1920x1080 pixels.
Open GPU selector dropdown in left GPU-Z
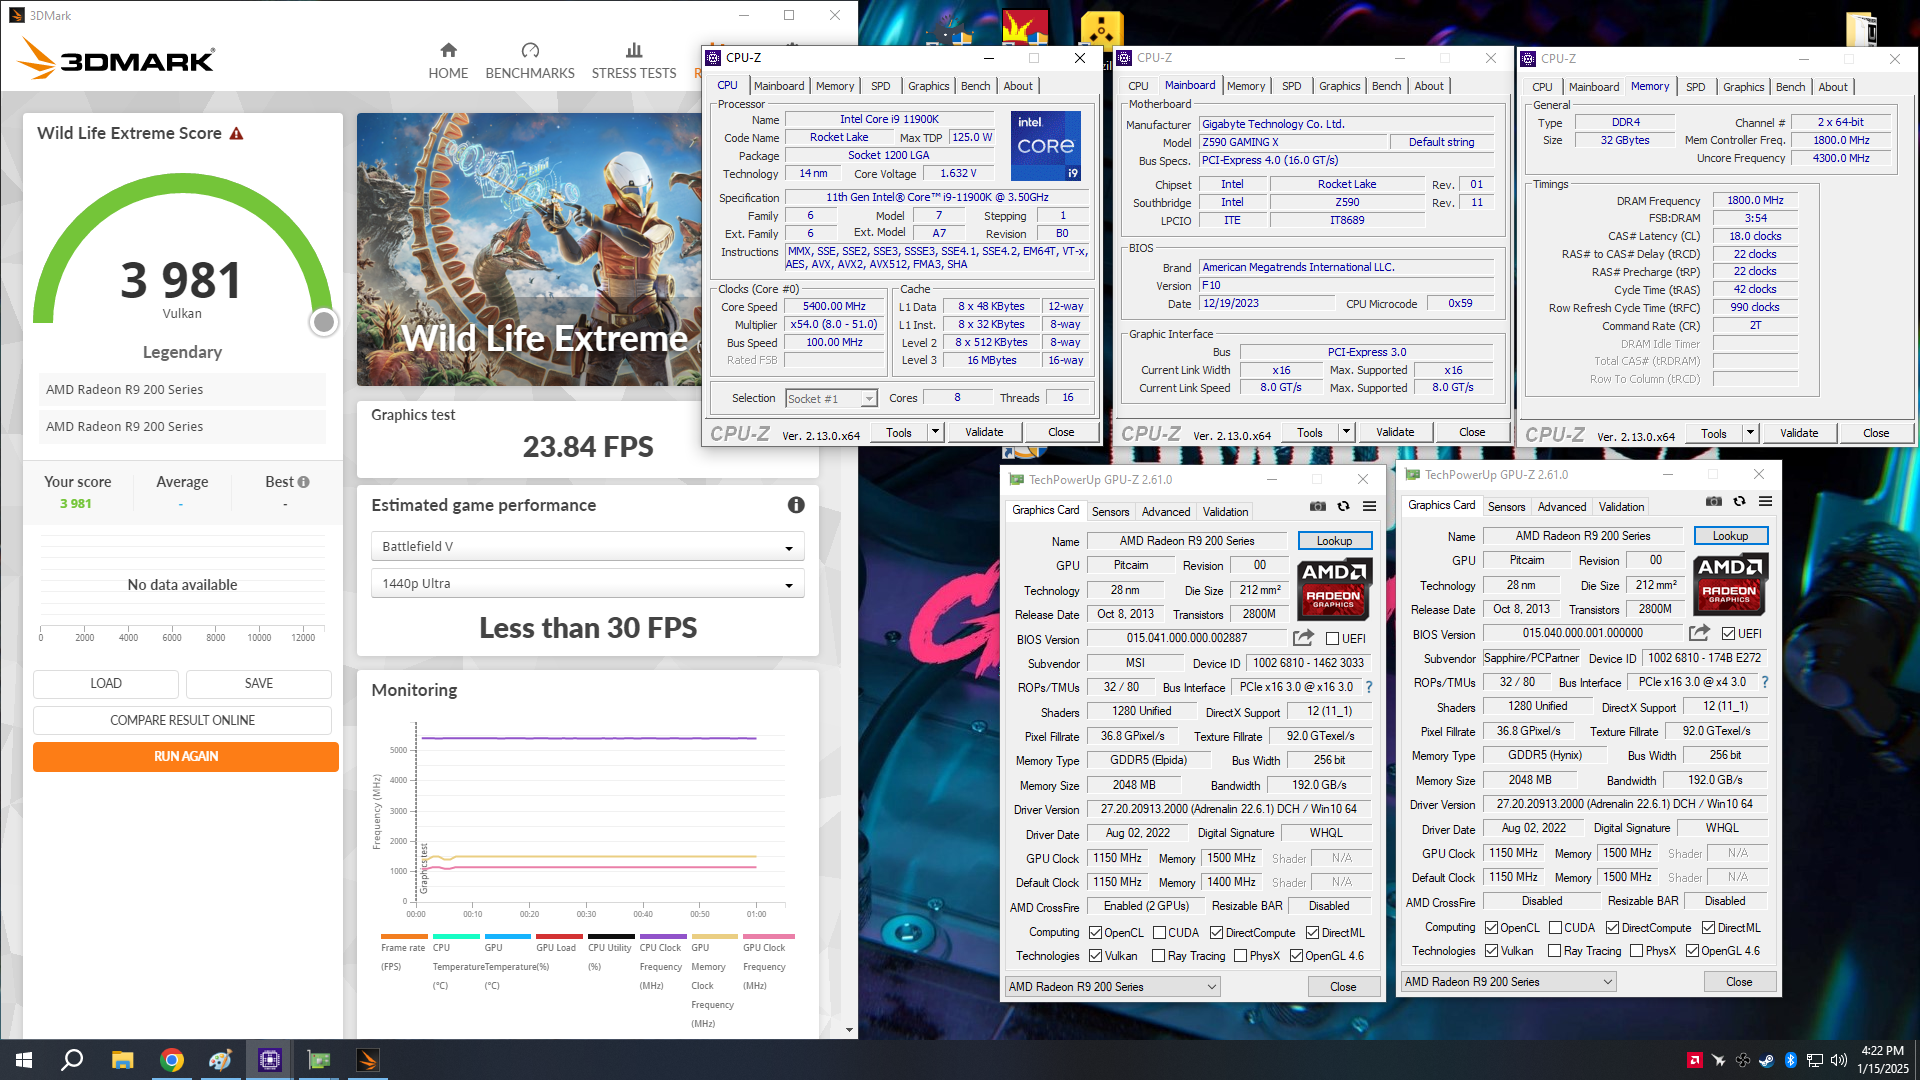pos(1113,987)
